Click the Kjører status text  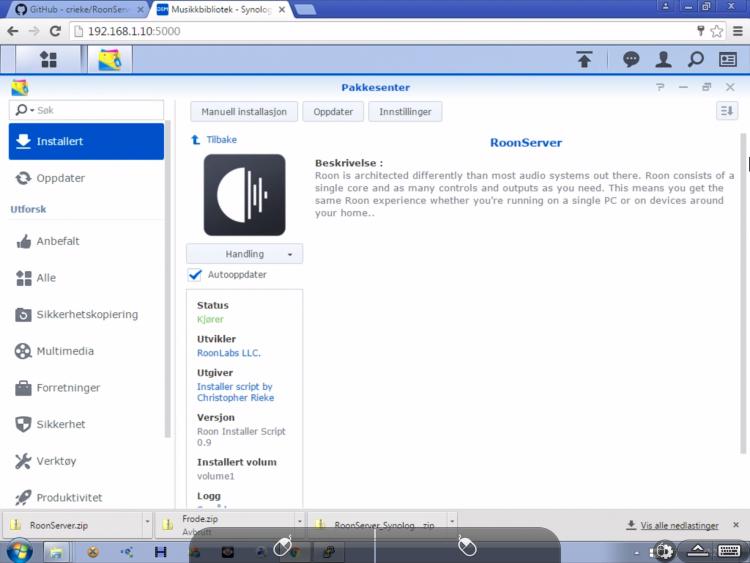[x=210, y=320]
